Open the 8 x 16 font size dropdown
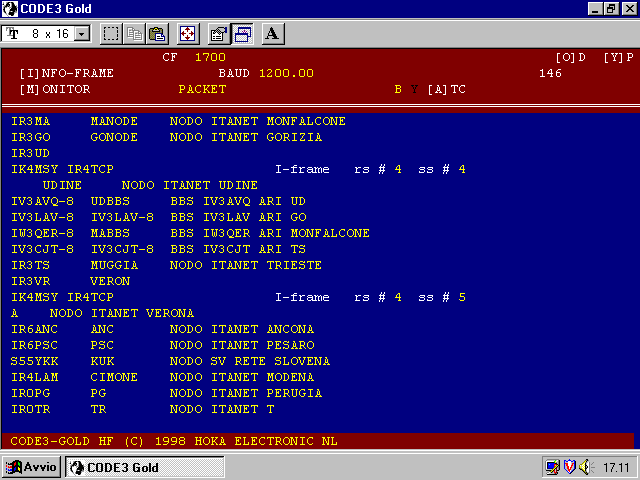The height and width of the screenshot is (480, 640). (82, 34)
